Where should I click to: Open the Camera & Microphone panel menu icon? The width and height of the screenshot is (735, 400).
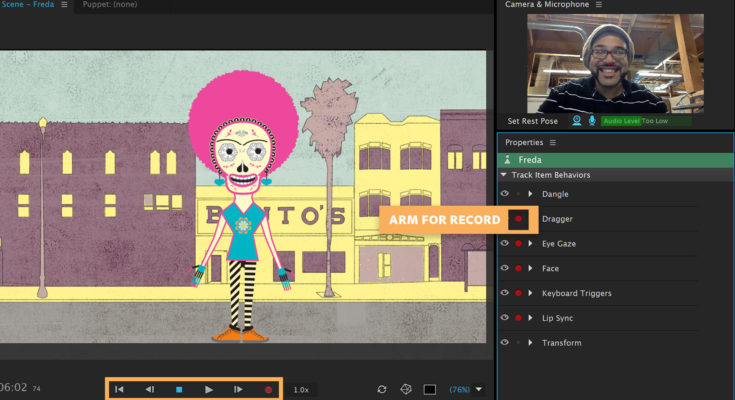click(x=599, y=4)
